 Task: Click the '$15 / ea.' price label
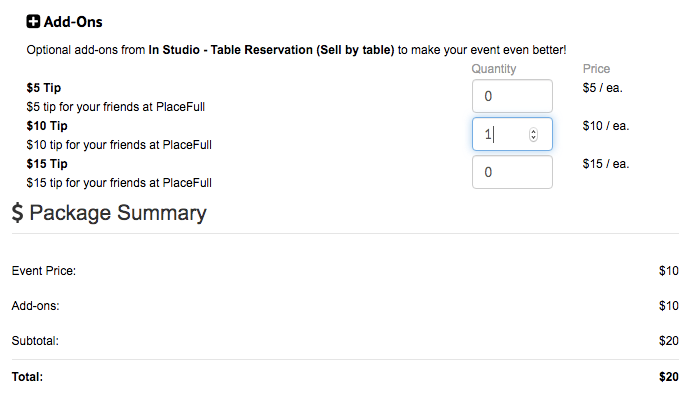point(606,164)
